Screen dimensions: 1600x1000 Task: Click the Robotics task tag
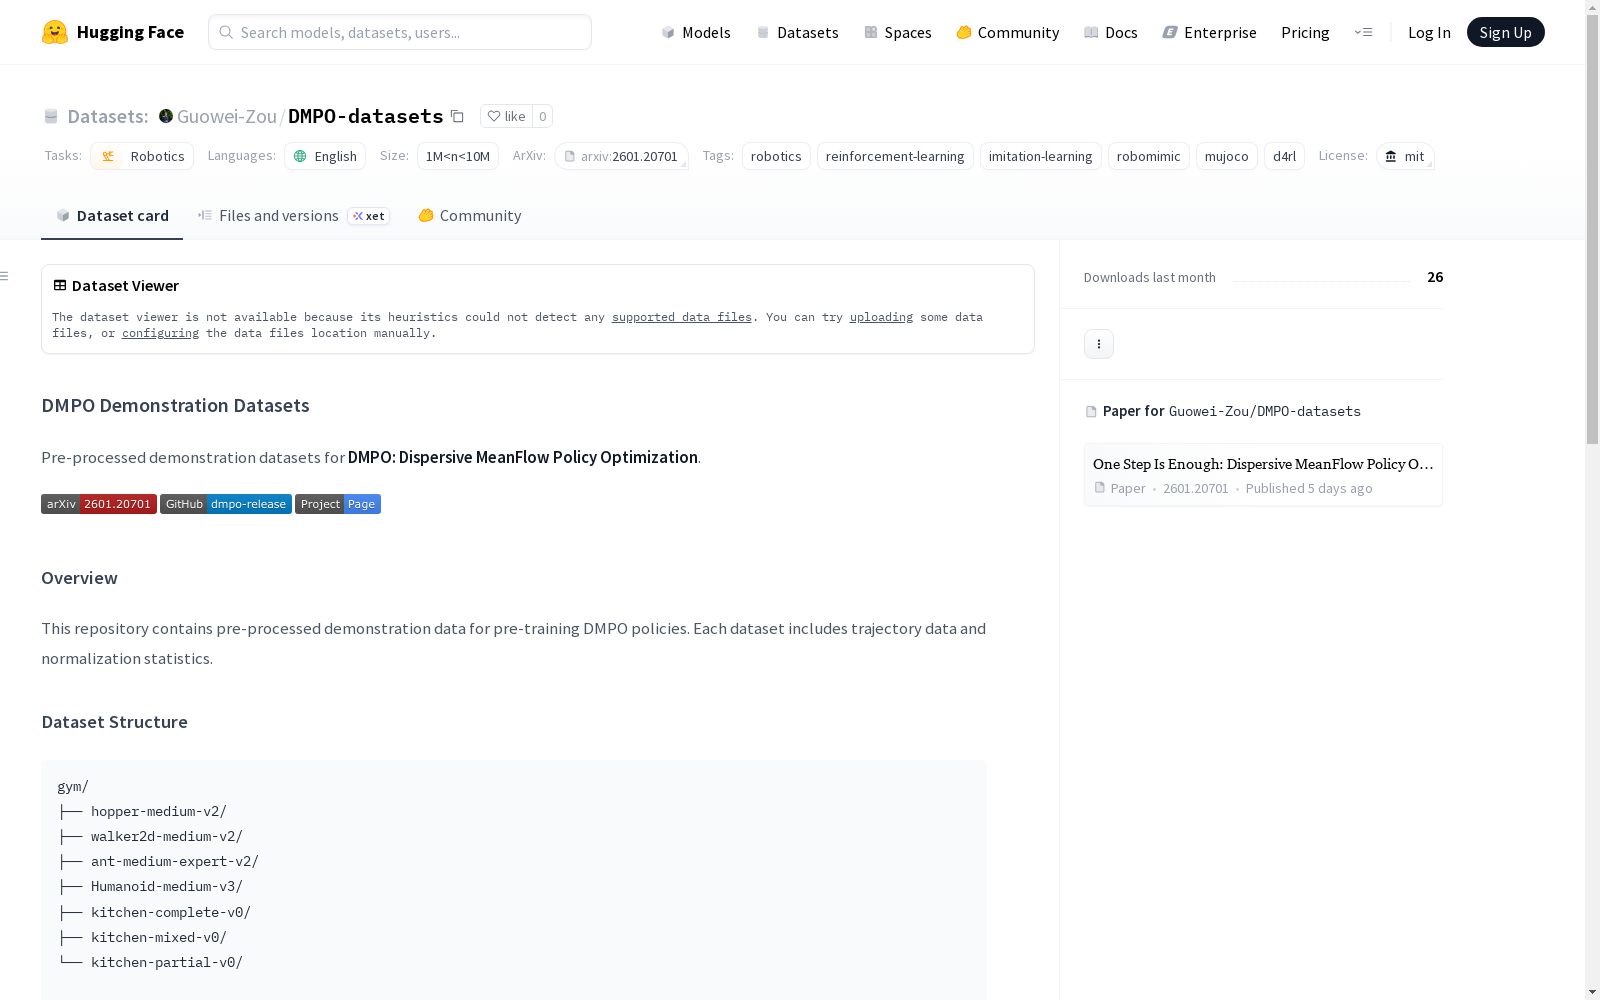pyautogui.click(x=142, y=156)
